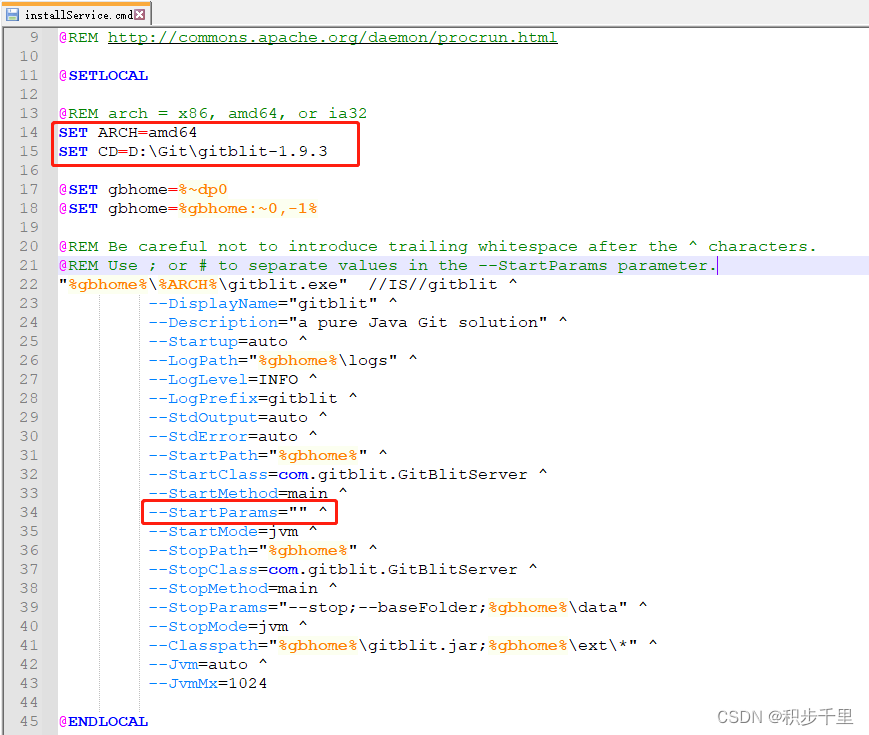Click the --LogPrefix=gitblit line
Image resolution: width=869 pixels, height=735 pixels.
point(253,399)
